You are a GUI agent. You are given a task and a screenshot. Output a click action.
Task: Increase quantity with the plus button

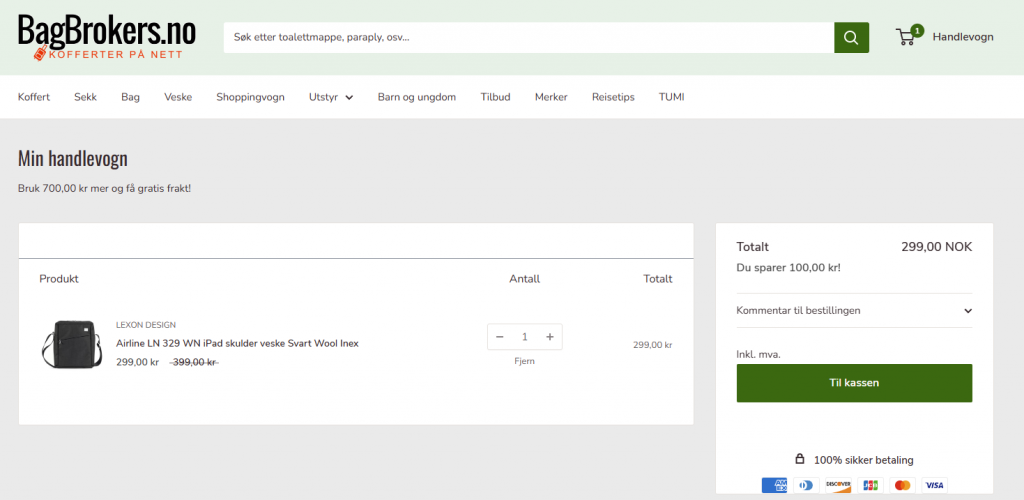point(550,337)
